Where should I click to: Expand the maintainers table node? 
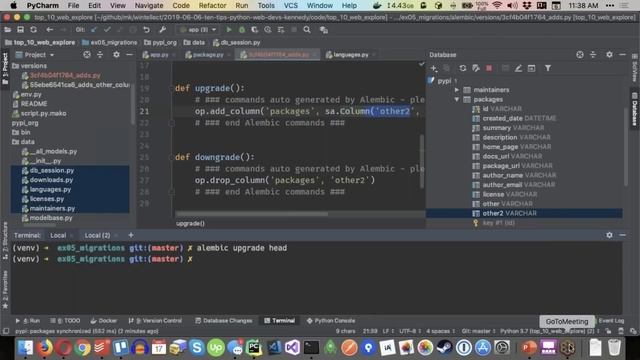(x=457, y=90)
